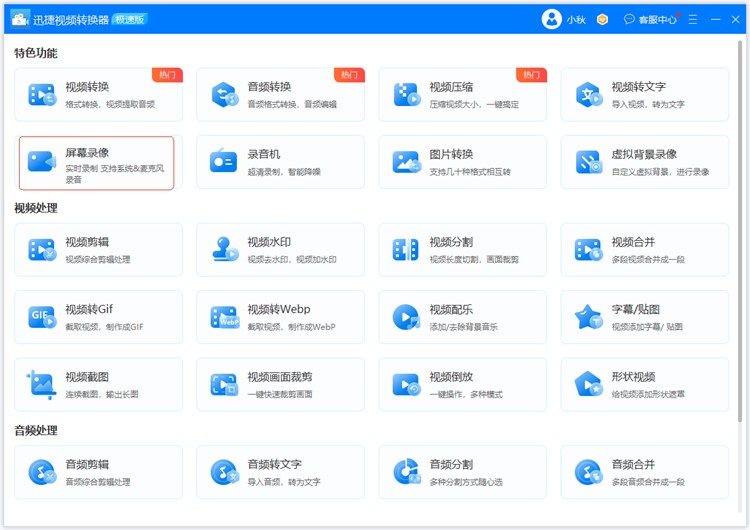Click the 视频配乐 background music icon
This screenshot has height=530, width=750.
(x=406, y=317)
